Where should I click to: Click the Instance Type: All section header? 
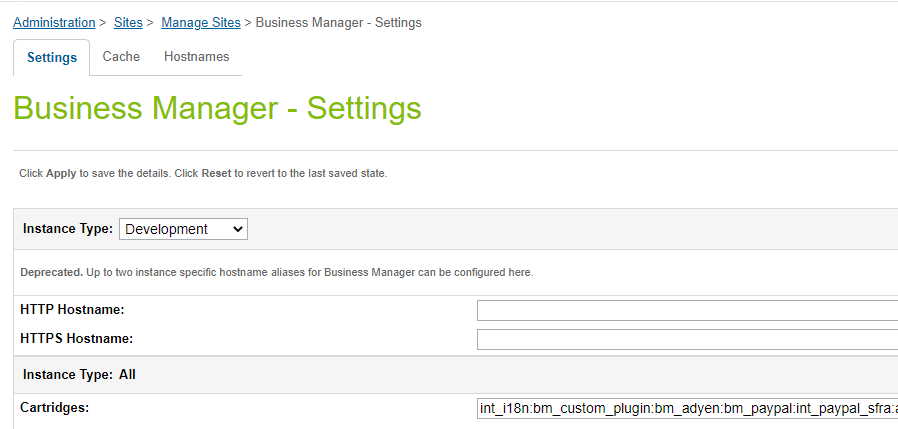point(79,375)
